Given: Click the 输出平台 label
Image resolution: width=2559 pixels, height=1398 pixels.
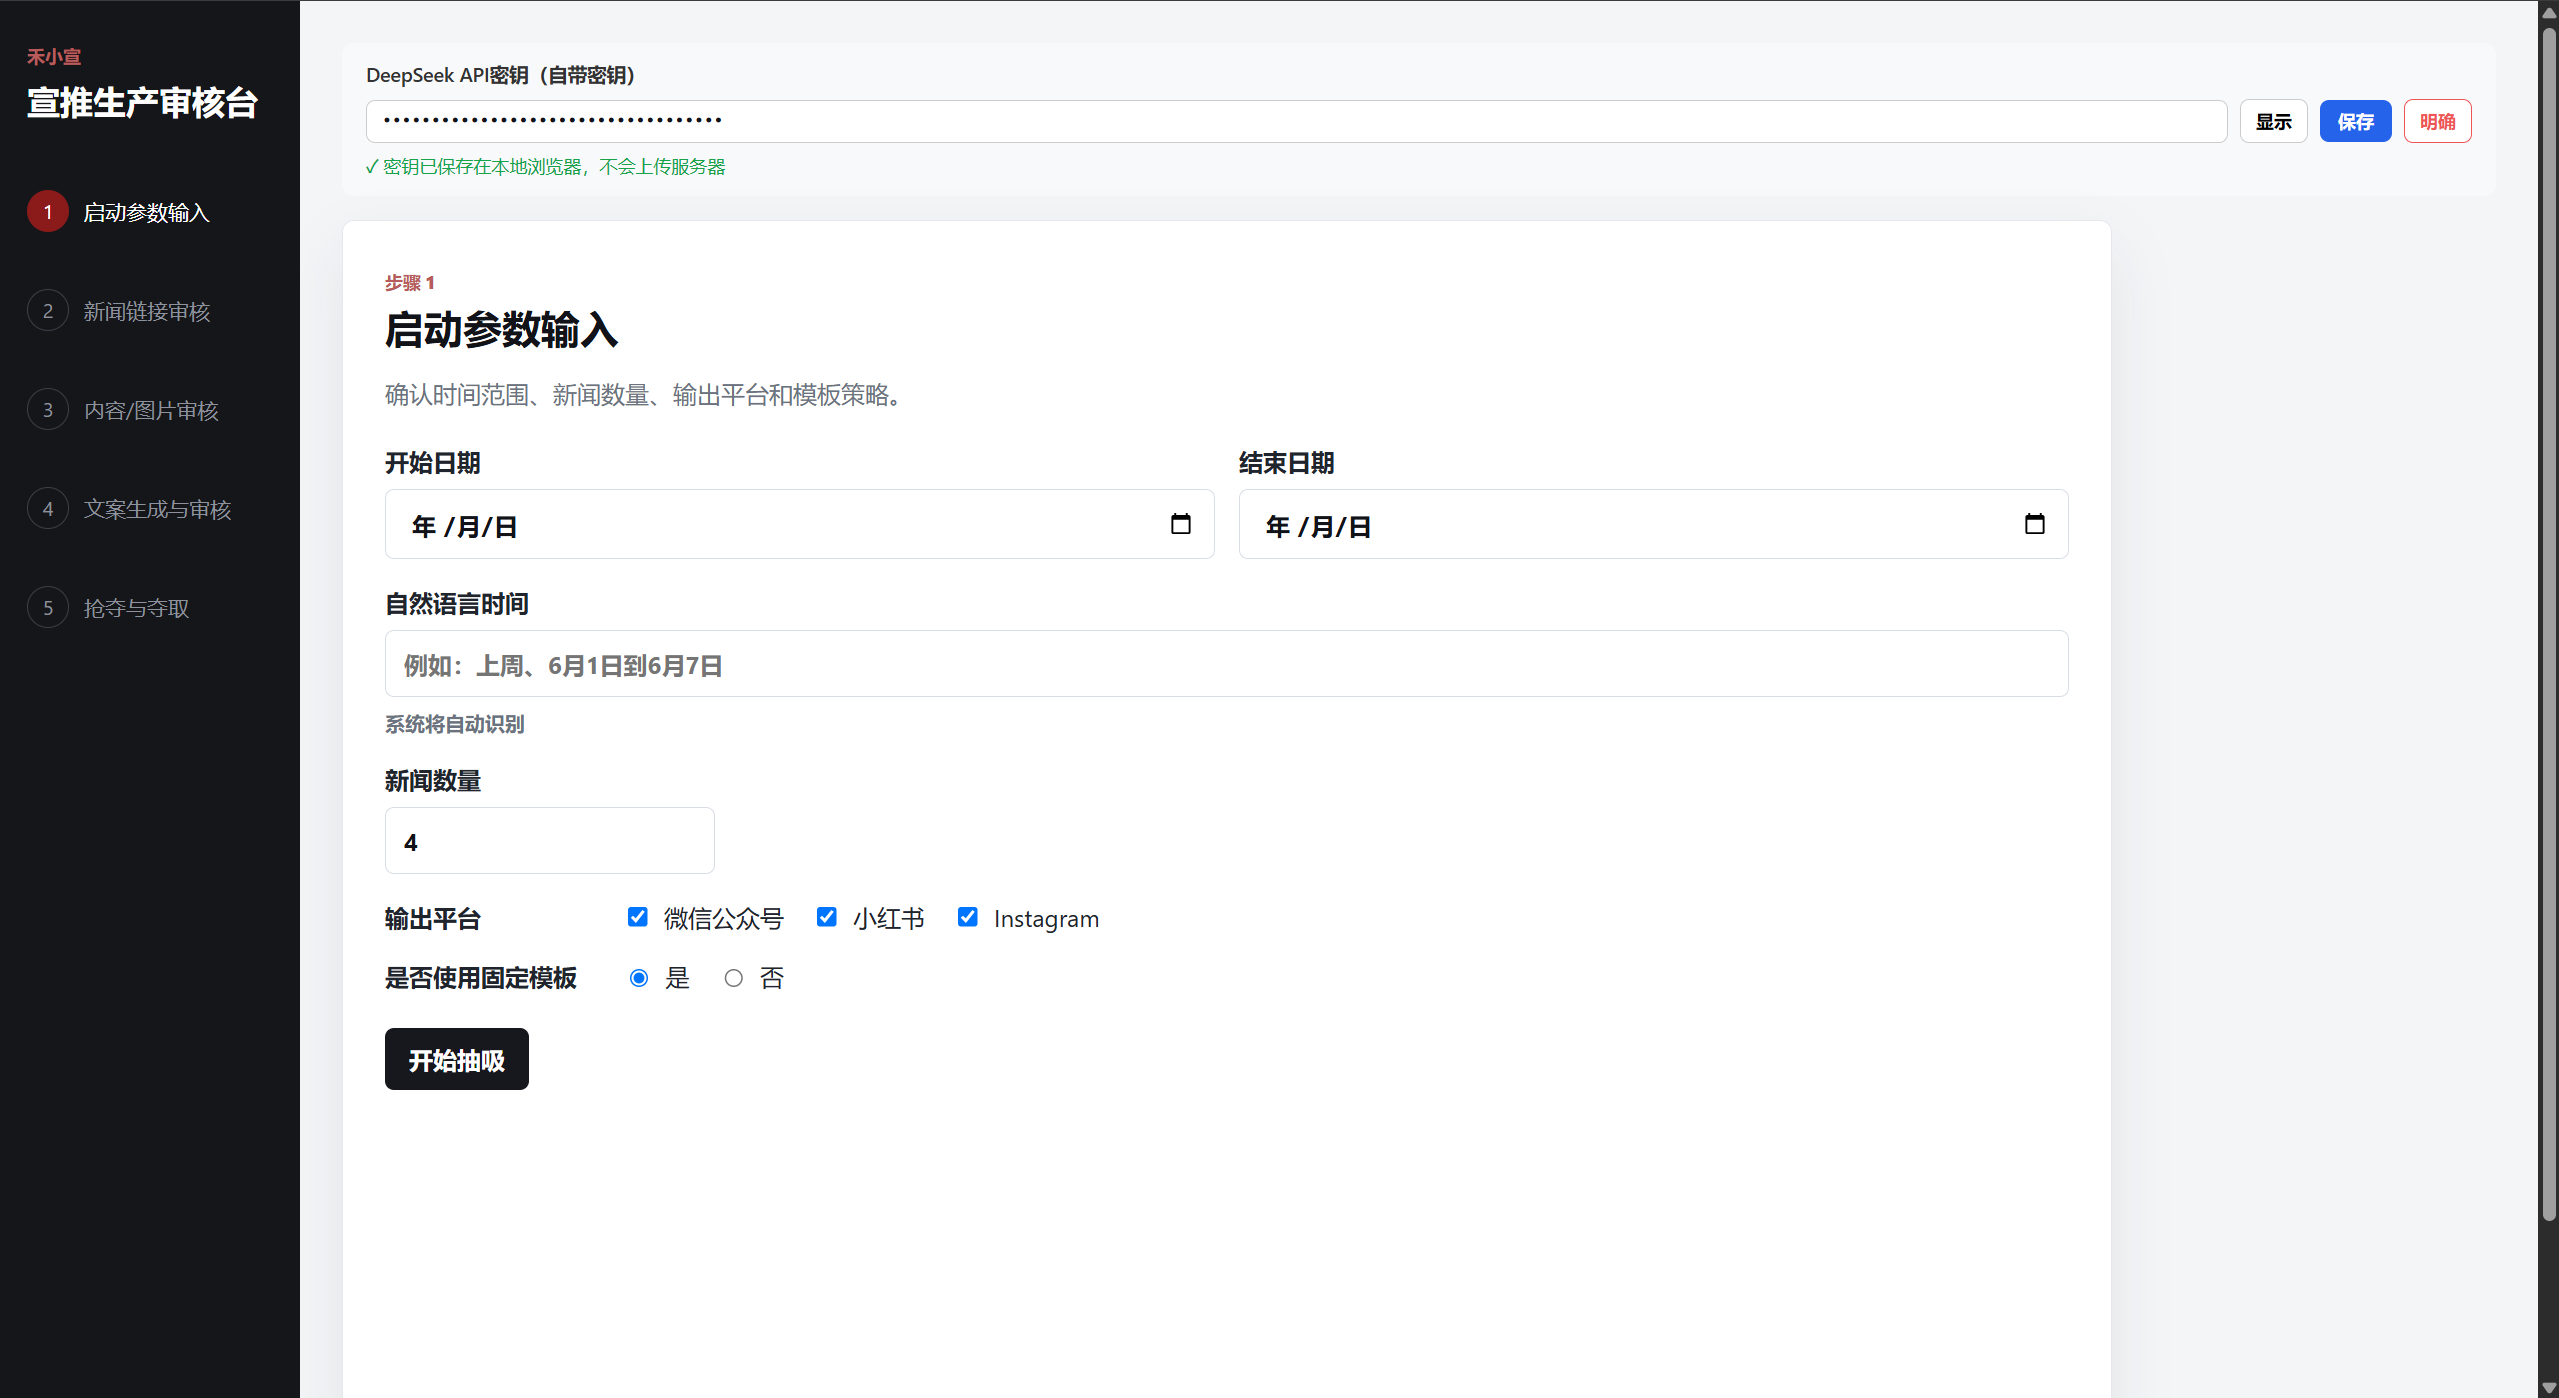Looking at the screenshot, I should click(433, 919).
